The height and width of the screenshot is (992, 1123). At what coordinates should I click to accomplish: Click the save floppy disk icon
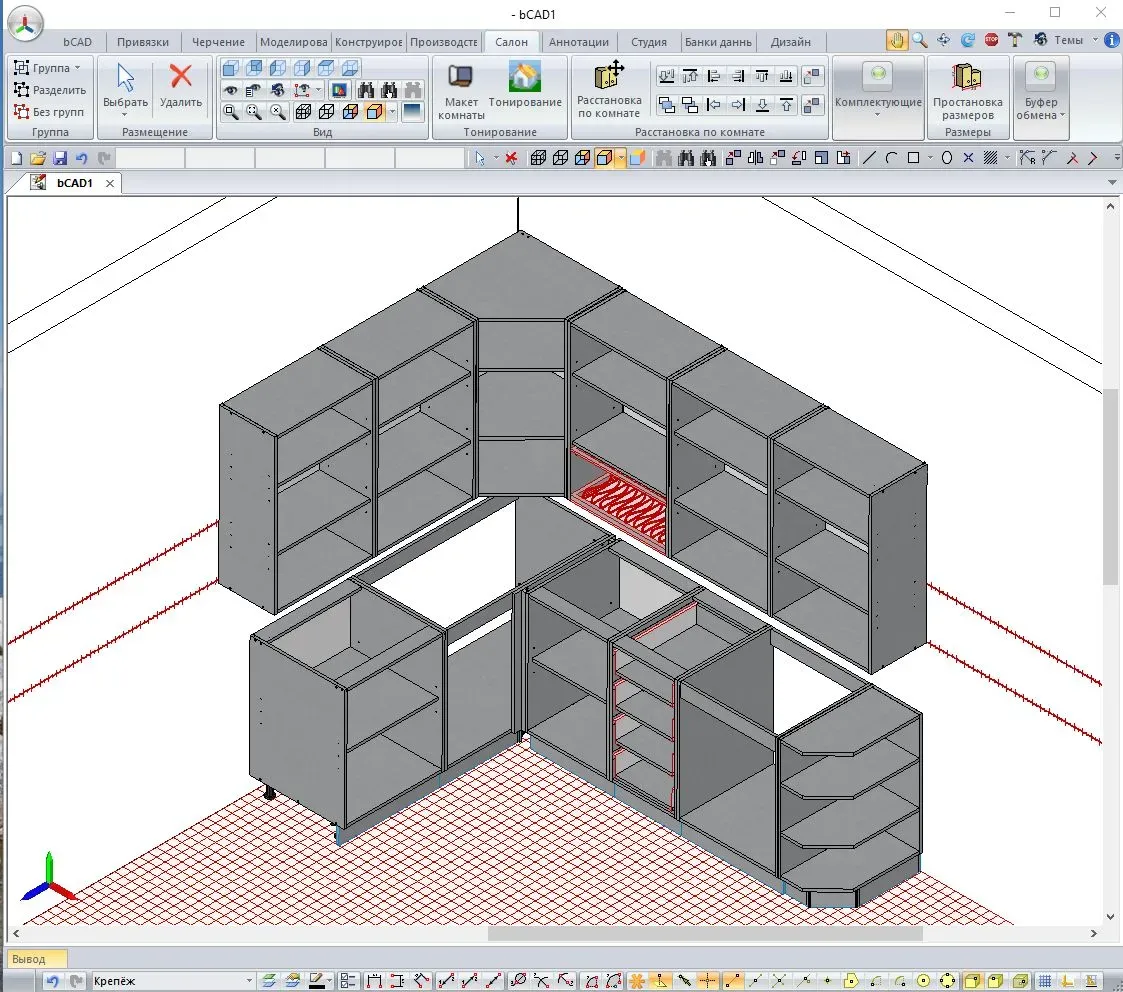pyautogui.click(x=60, y=158)
